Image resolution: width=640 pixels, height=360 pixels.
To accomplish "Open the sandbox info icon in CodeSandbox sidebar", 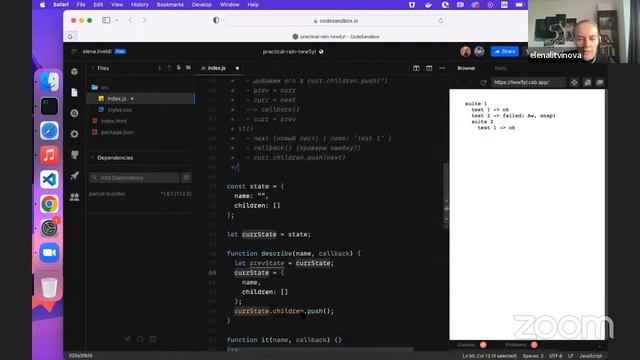I will 74,72.
